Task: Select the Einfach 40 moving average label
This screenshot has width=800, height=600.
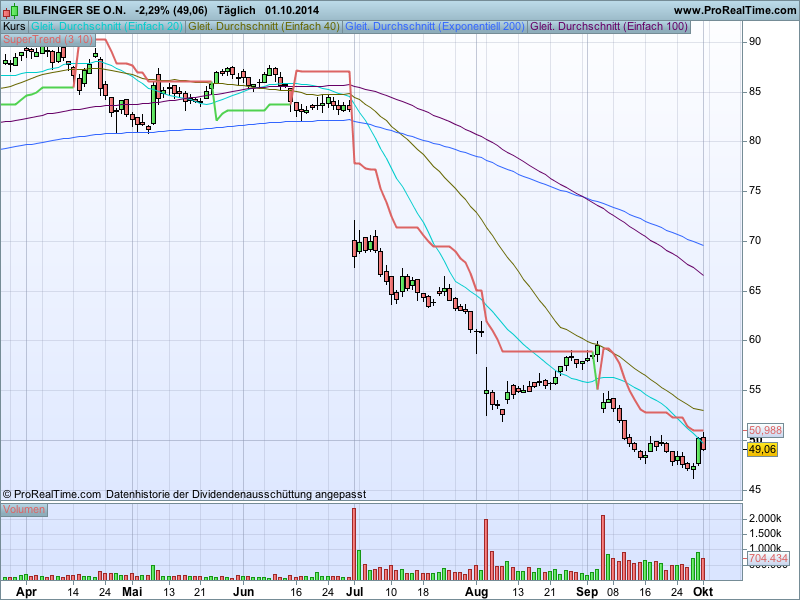Action: coord(265,26)
